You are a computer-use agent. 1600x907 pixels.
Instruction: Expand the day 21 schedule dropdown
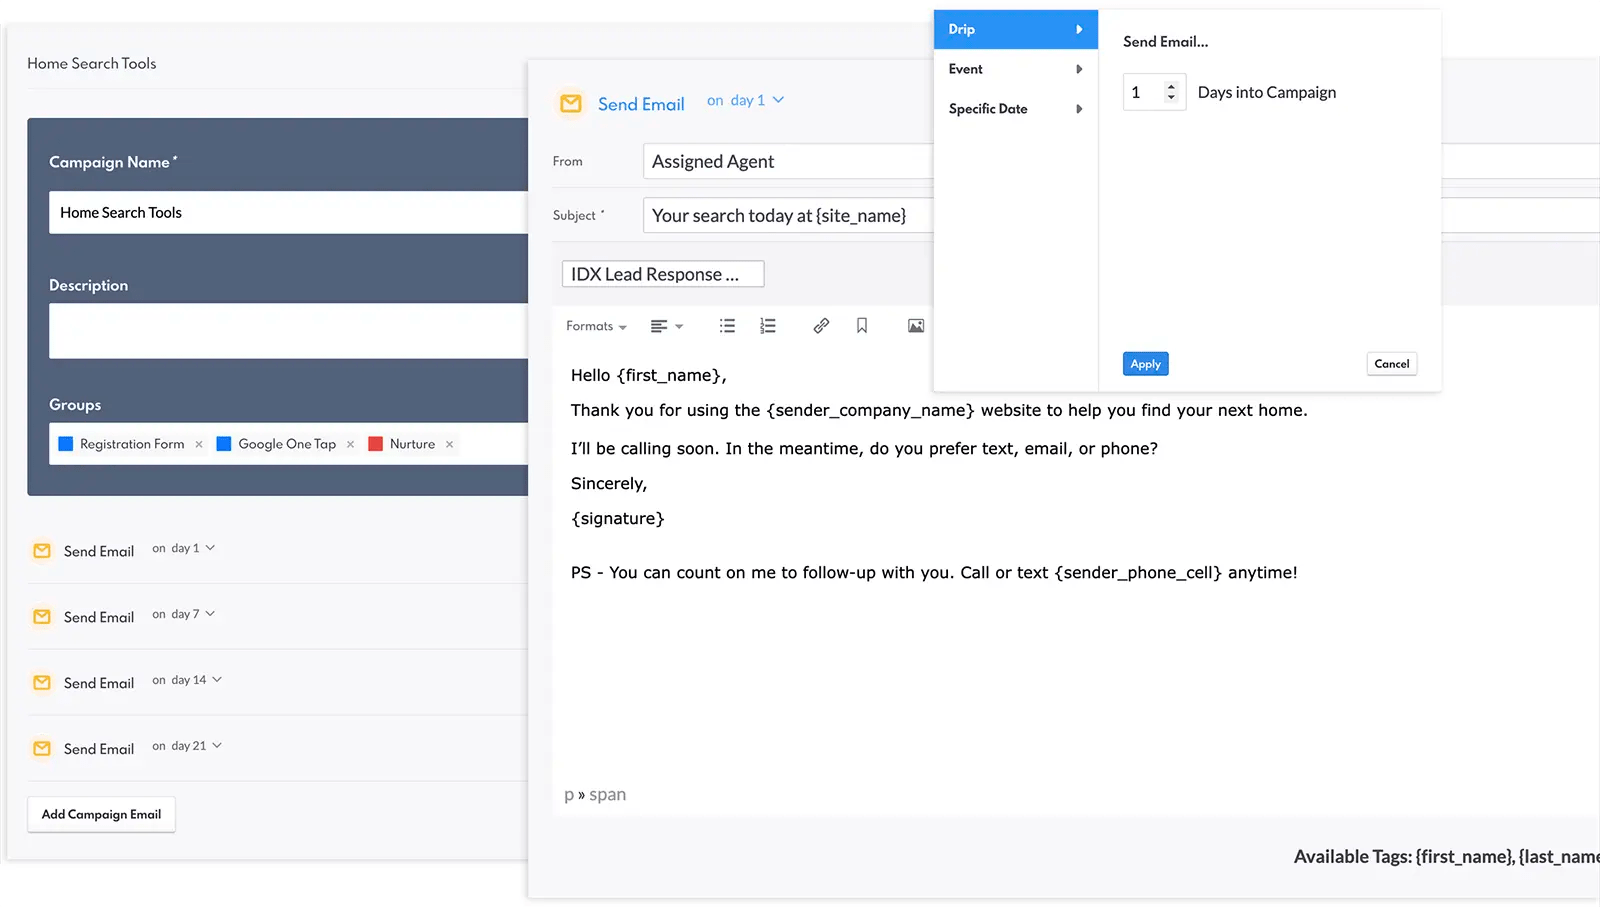187,746
